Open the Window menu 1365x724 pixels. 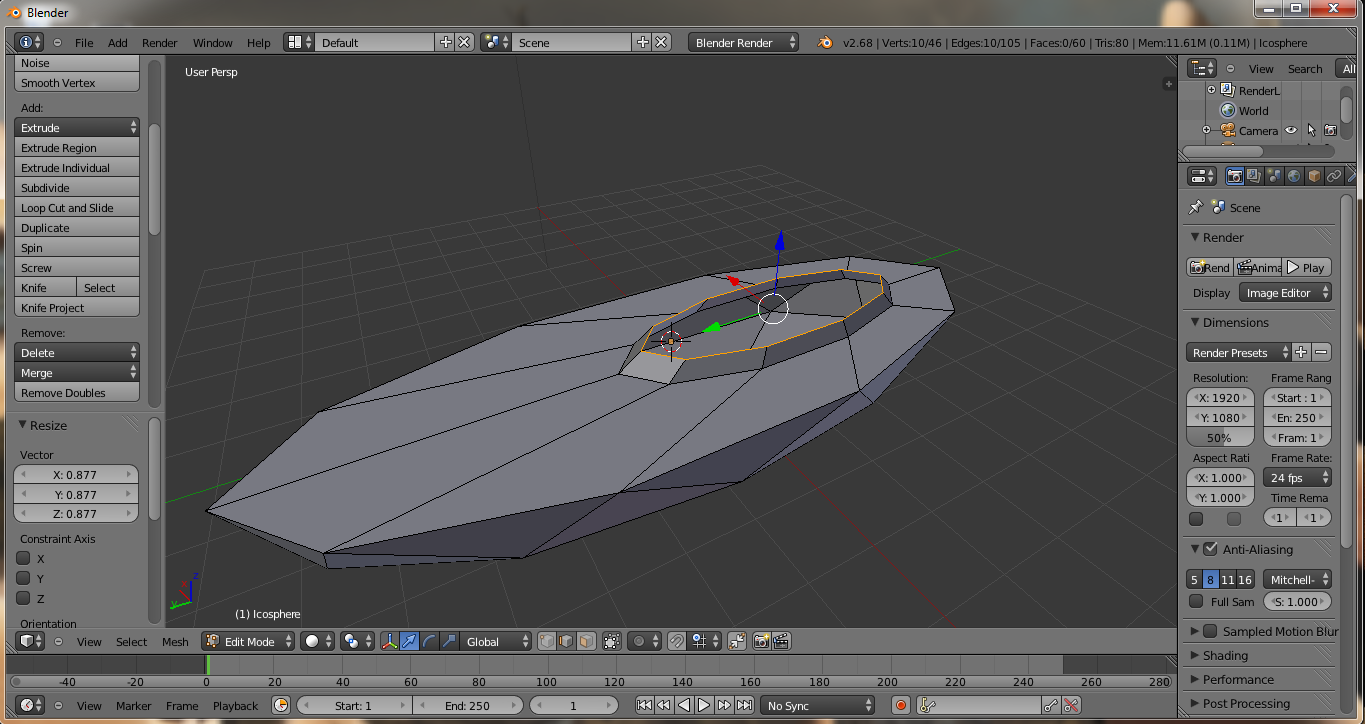212,43
